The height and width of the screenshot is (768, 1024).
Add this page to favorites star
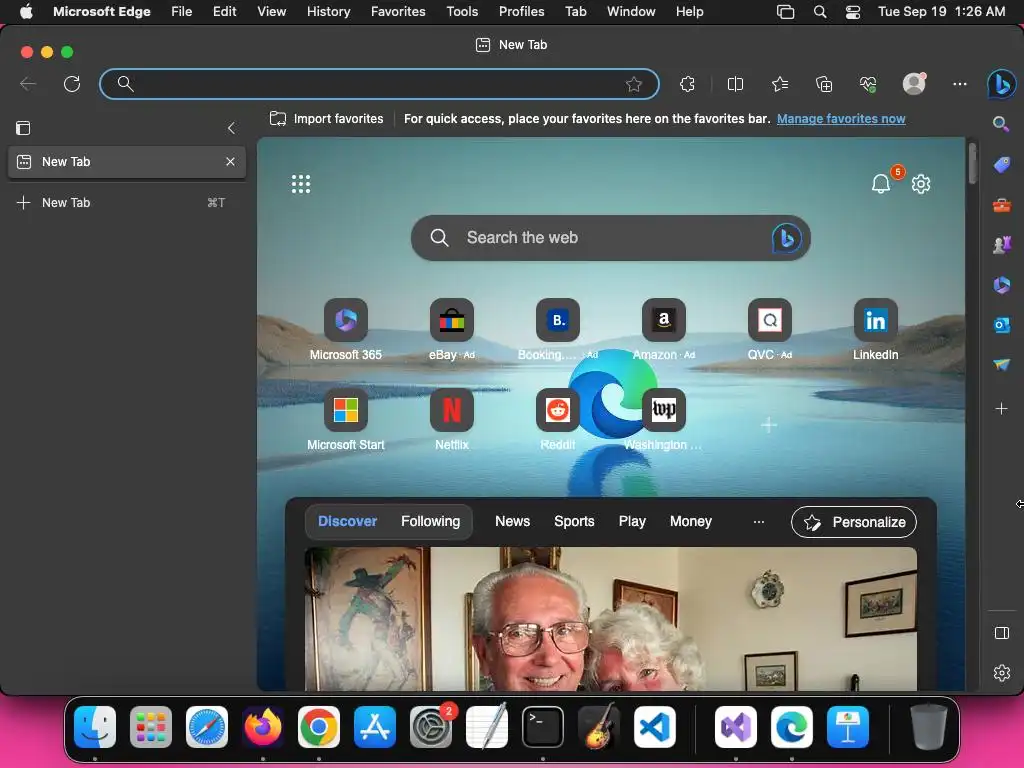(x=633, y=84)
